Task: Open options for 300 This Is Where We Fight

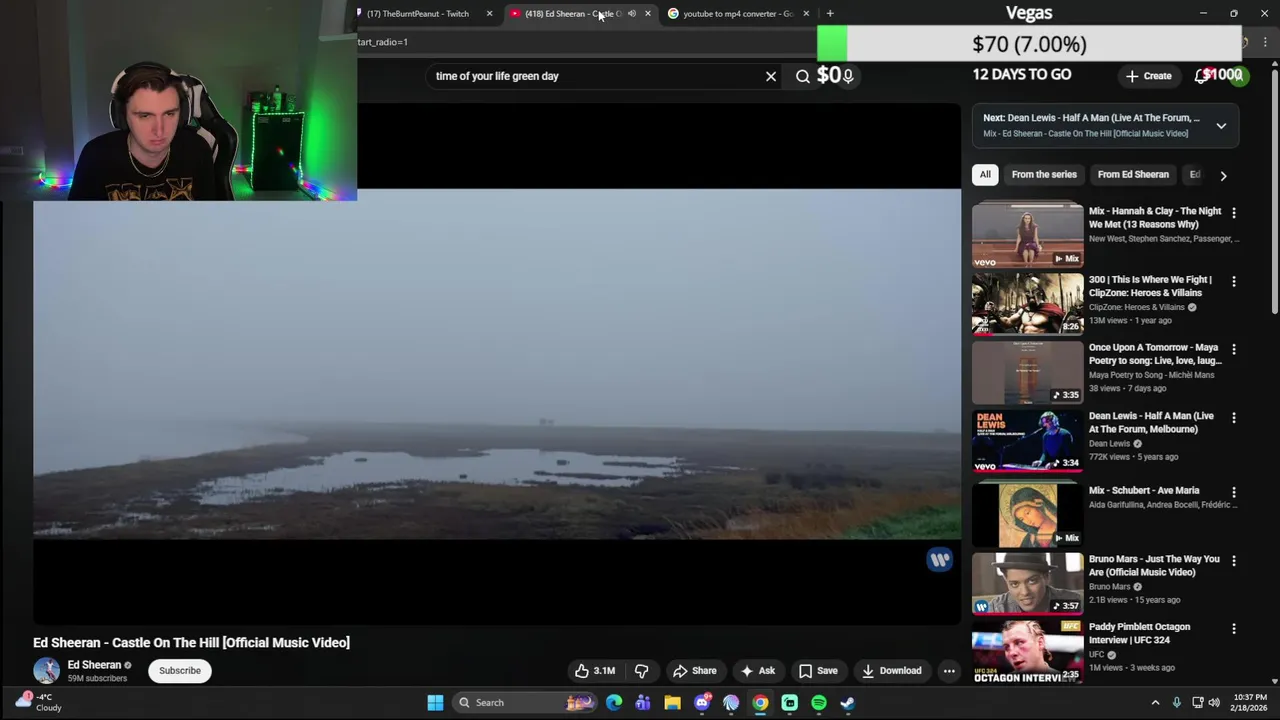Action: tap(1234, 282)
